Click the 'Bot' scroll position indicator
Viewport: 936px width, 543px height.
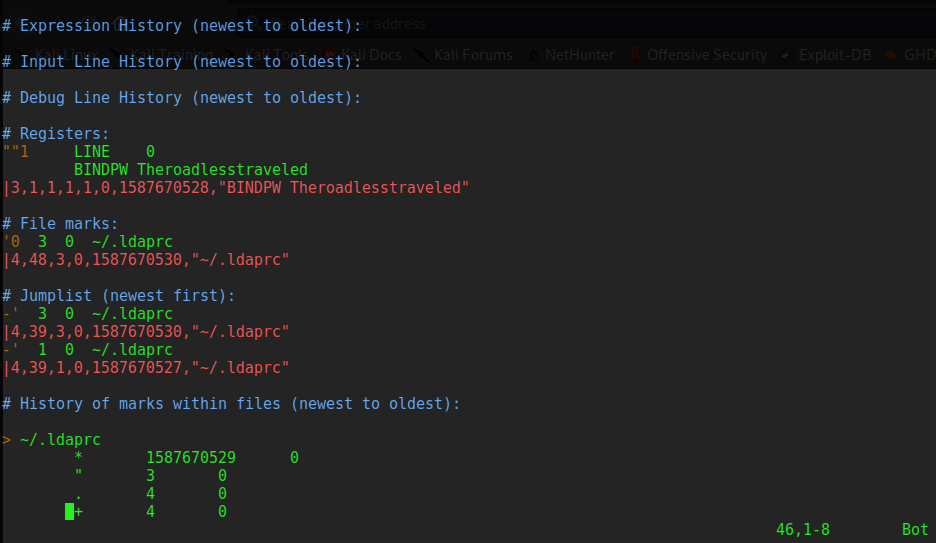[914, 530]
